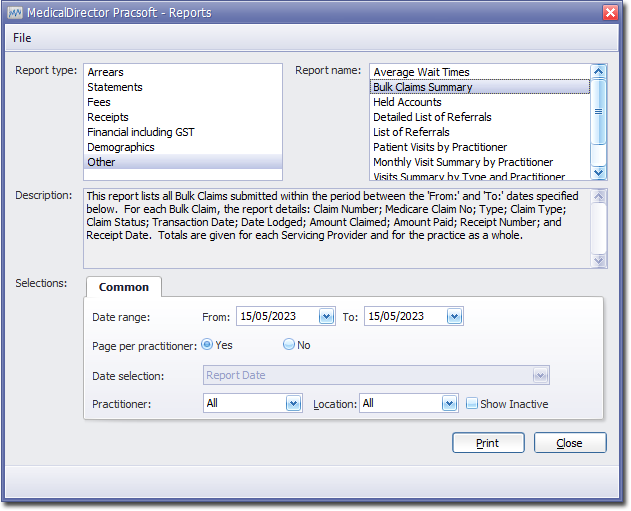
Task: Open the To date calendar dropdown
Action: pos(454,317)
